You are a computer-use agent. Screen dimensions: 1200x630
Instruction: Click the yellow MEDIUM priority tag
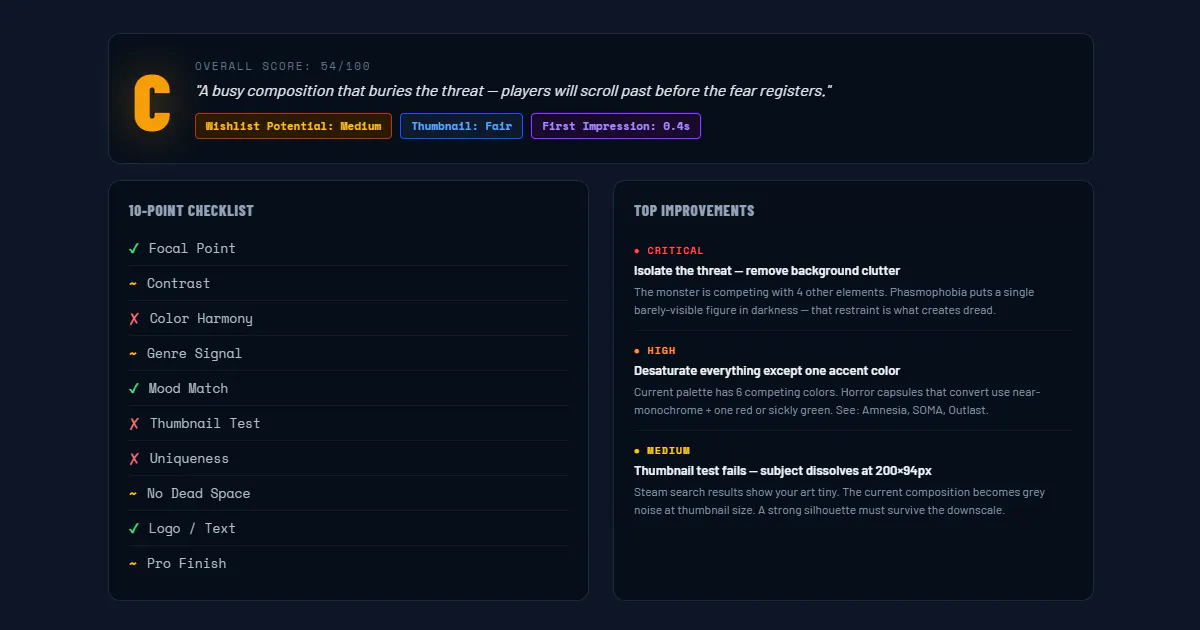pos(662,451)
